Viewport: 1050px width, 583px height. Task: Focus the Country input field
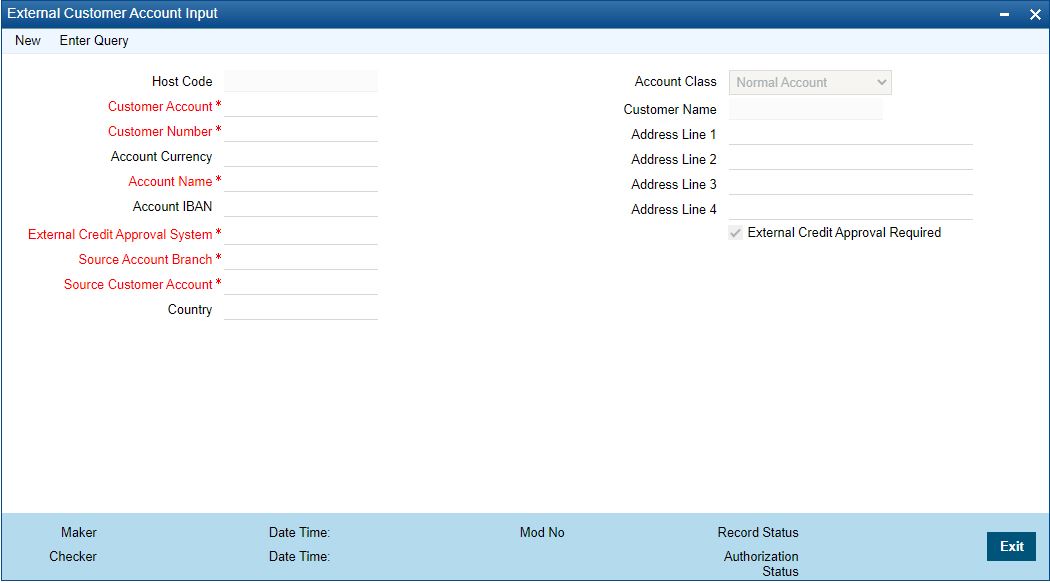[x=301, y=309]
